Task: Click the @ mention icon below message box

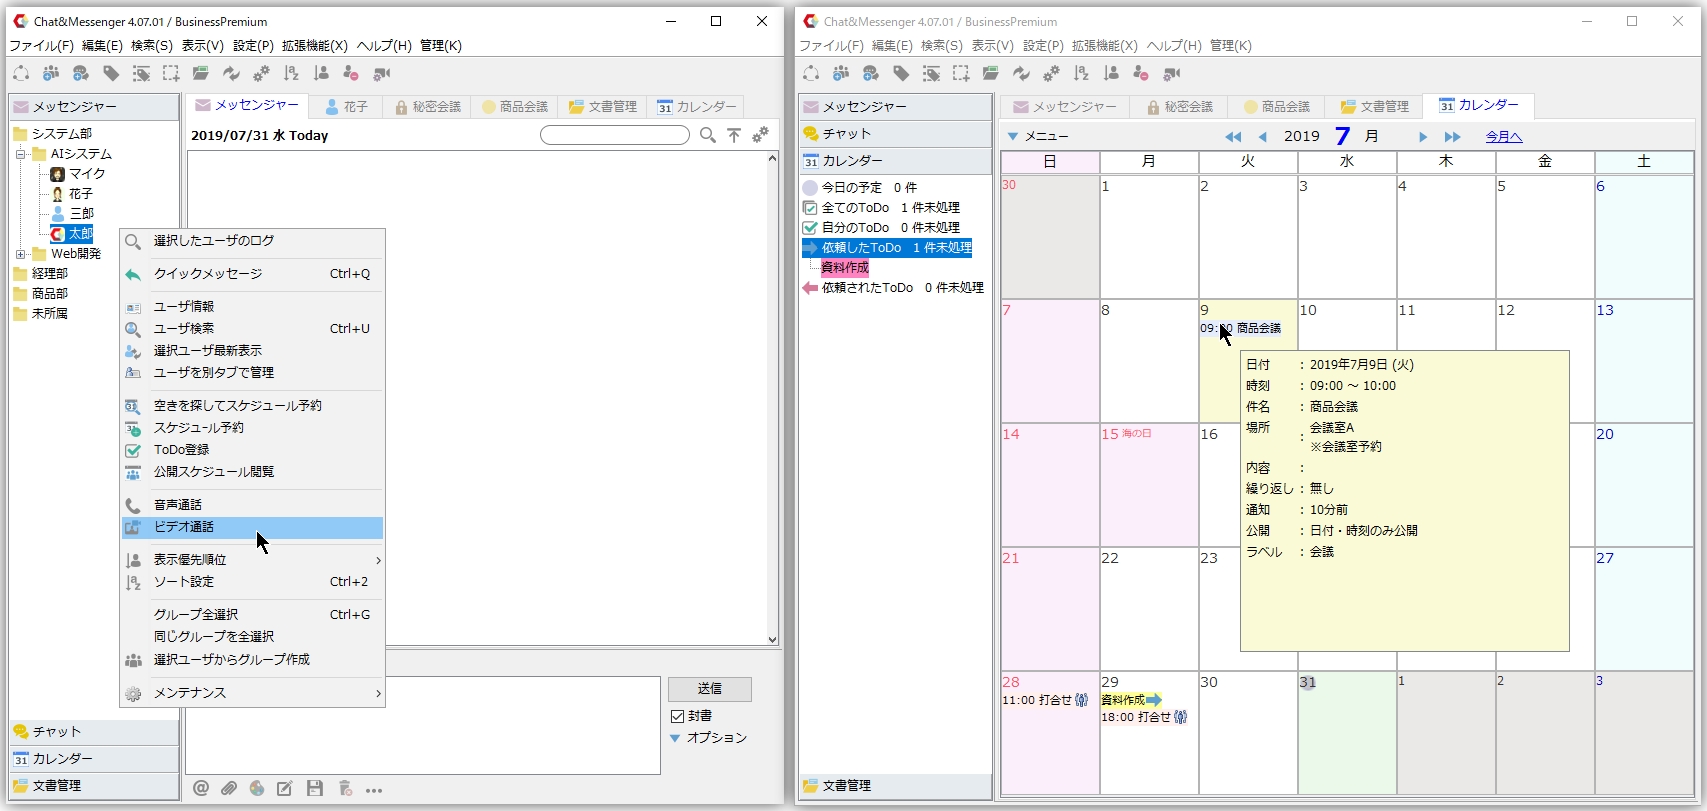Action: tap(201, 789)
